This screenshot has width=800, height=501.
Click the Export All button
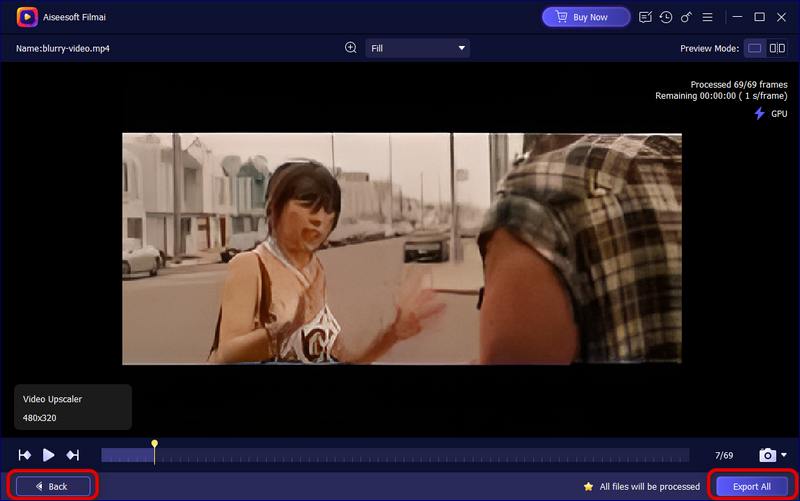click(751, 486)
